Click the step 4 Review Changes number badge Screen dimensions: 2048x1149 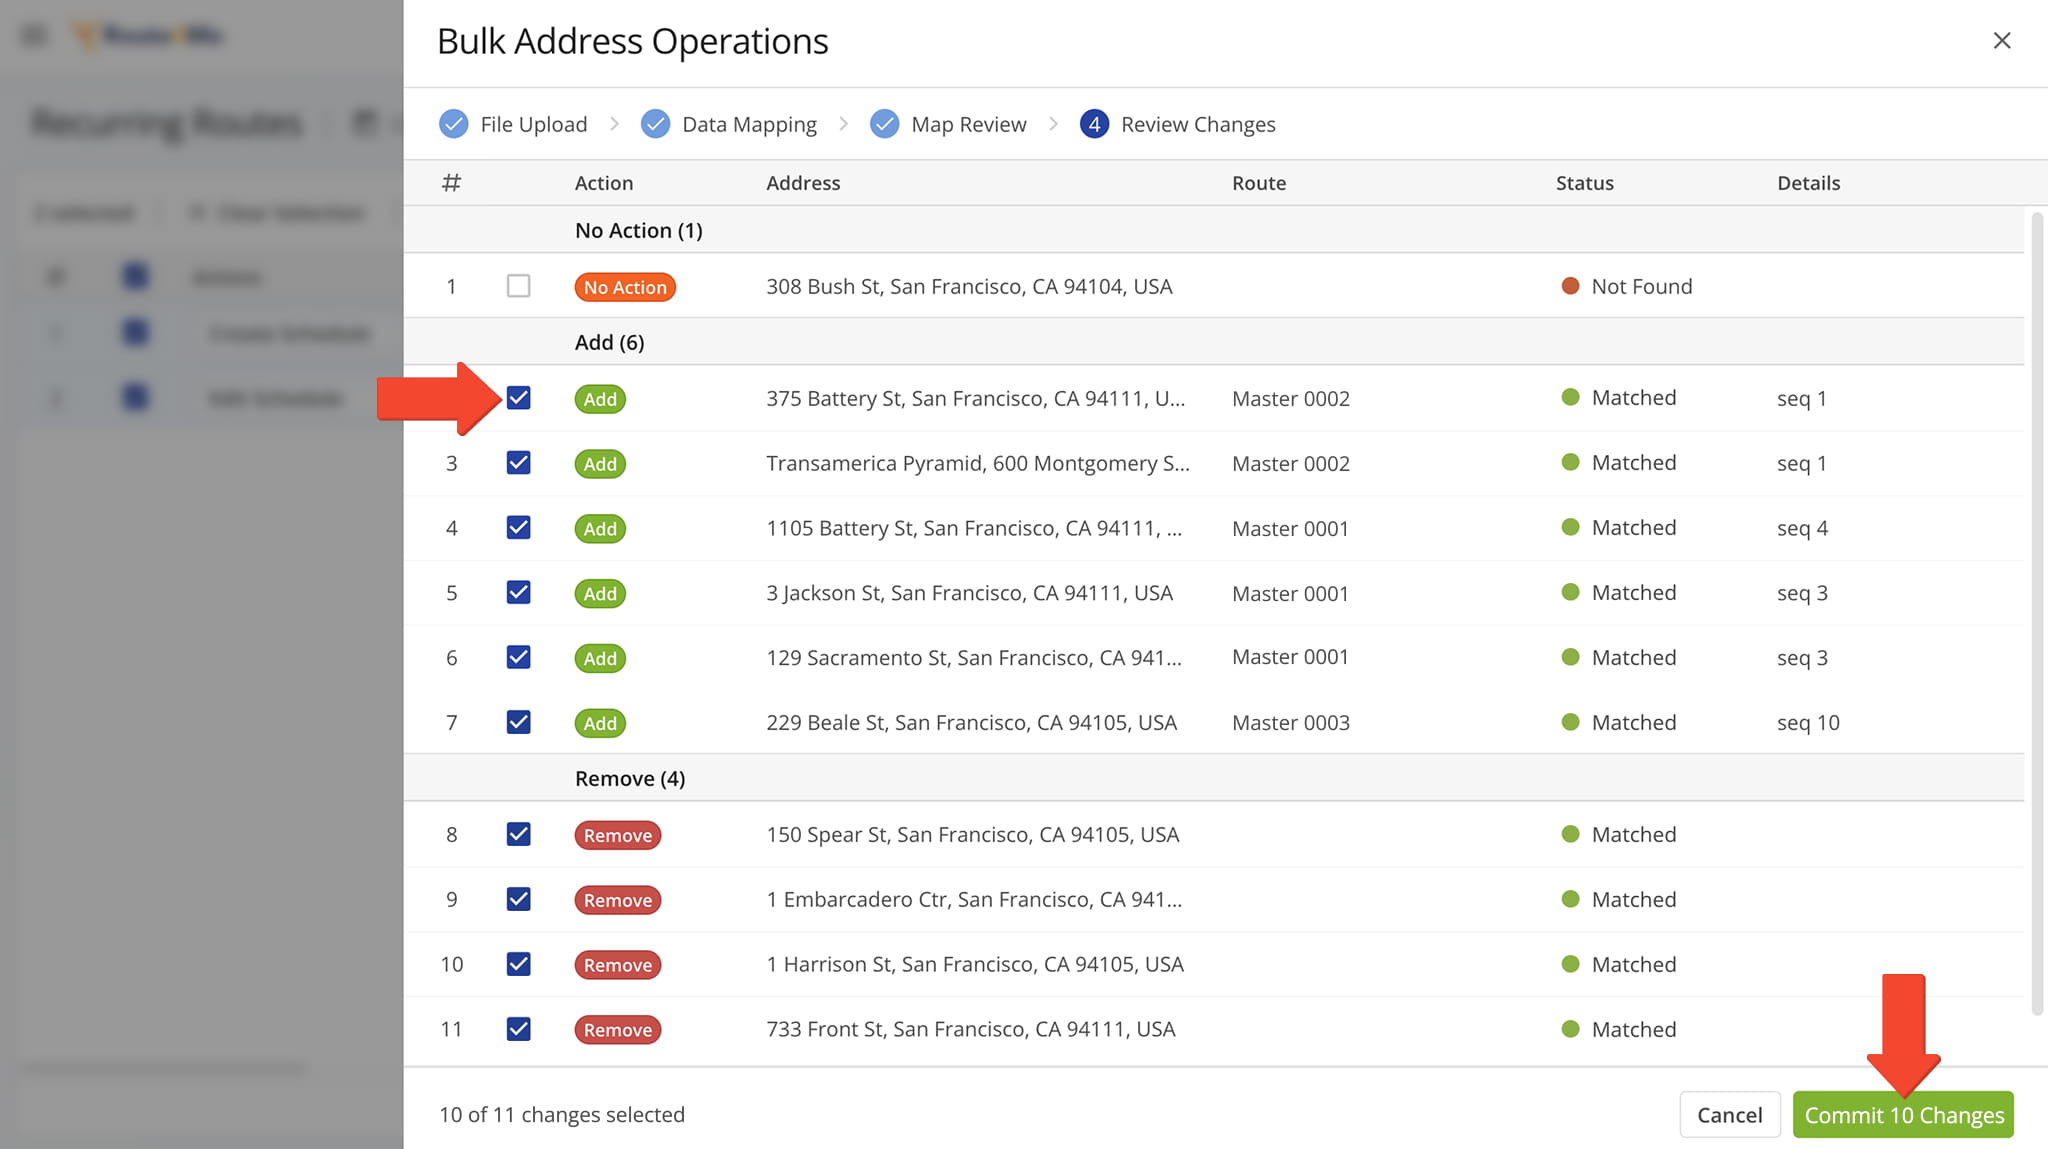click(x=1094, y=124)
